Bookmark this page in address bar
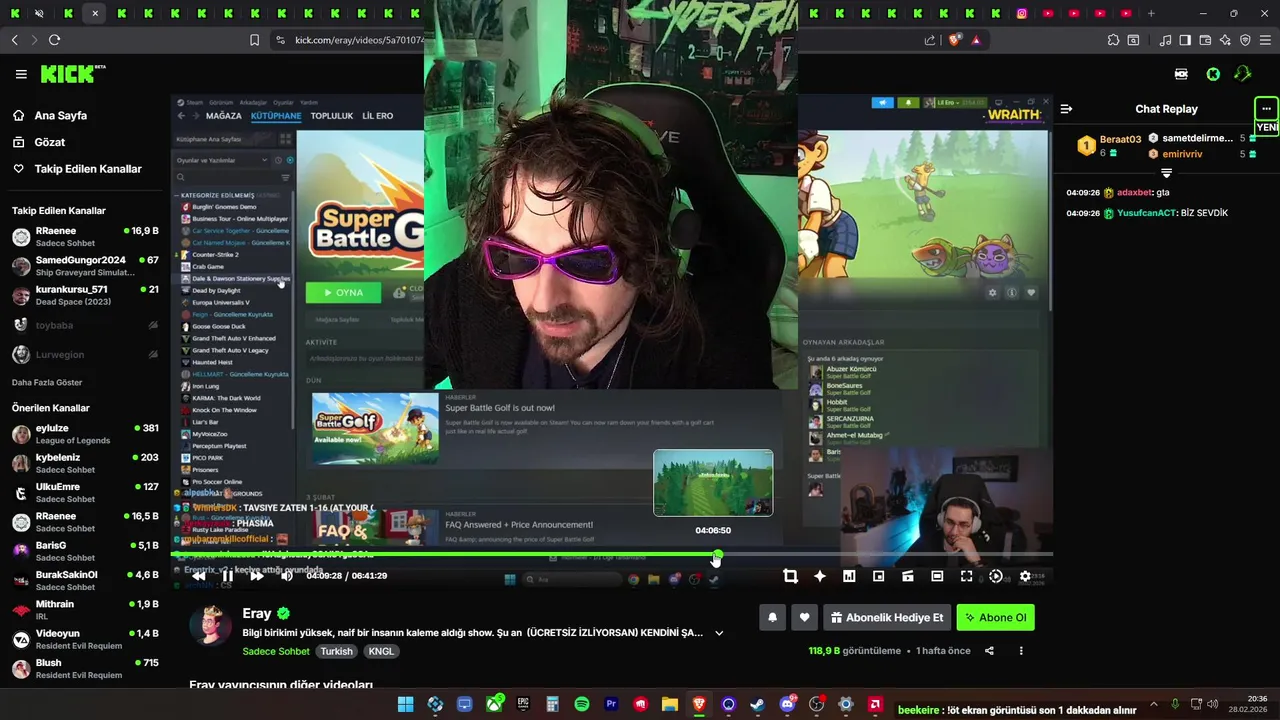This screenshot has width=1280, height=720. coord(255,40)
